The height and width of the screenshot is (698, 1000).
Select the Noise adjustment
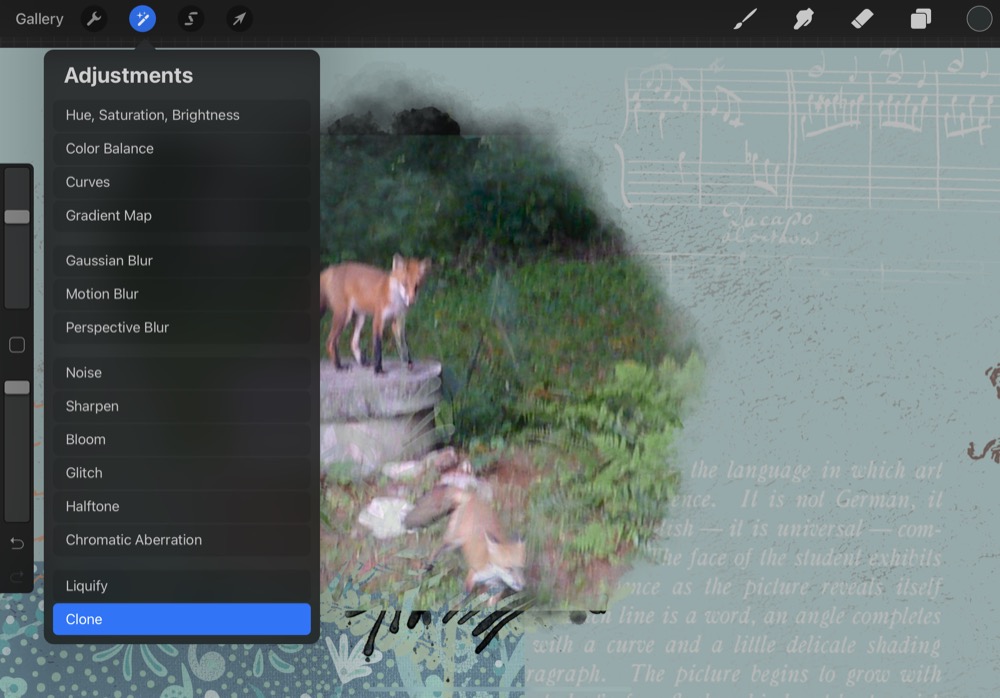(182, 373)
